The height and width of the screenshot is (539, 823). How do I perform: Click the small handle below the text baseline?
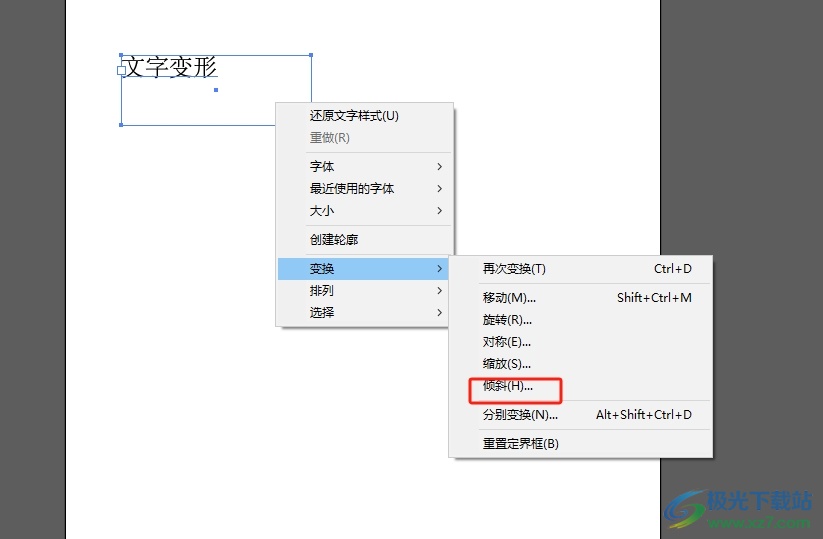(216, 90)
